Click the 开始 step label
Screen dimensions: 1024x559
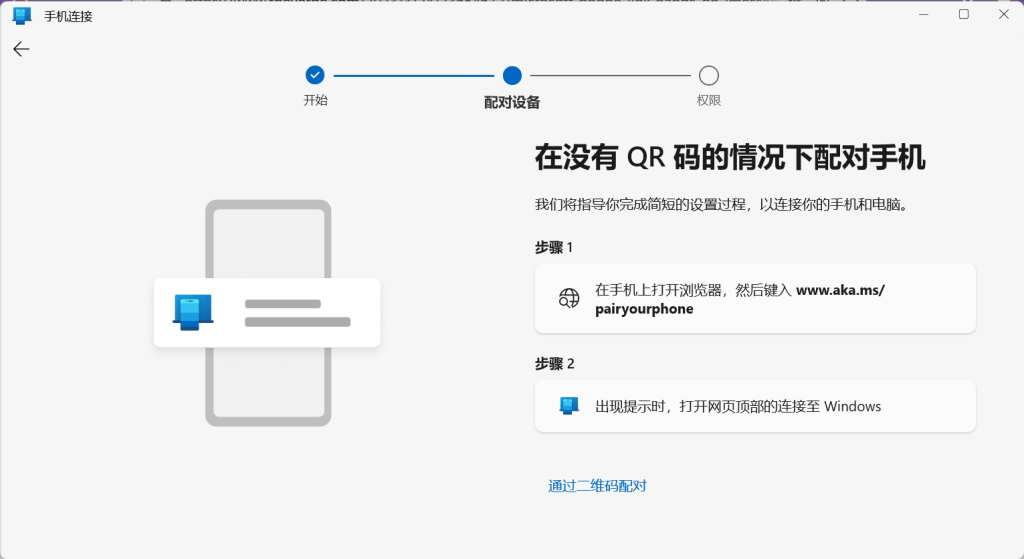tap(315, 100)
